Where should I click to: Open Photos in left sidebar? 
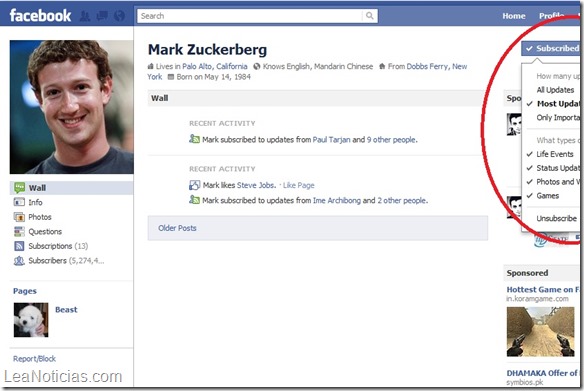tap(40, 217)
